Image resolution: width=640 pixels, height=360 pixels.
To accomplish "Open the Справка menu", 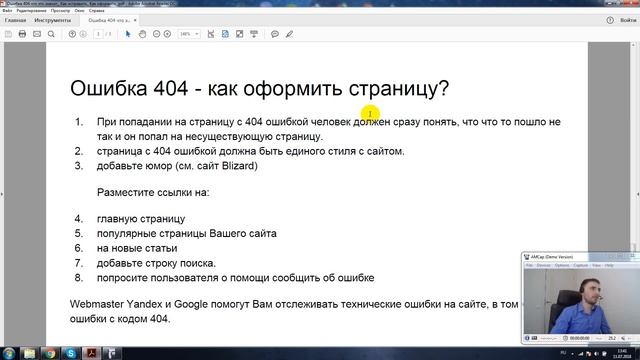I will (x=97, y=11).
